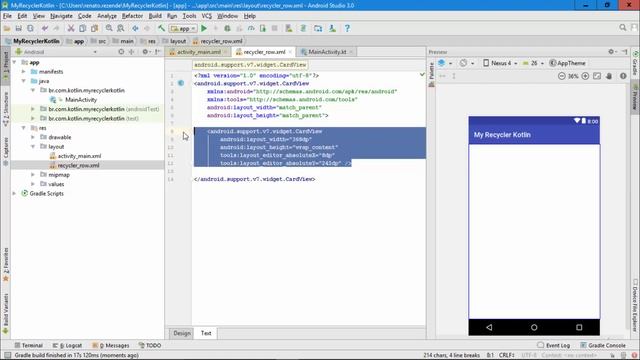Open the design surface layers dropdown
Image resolution: width=640 pixels, height=360 pixels.
tap(444, 63)
